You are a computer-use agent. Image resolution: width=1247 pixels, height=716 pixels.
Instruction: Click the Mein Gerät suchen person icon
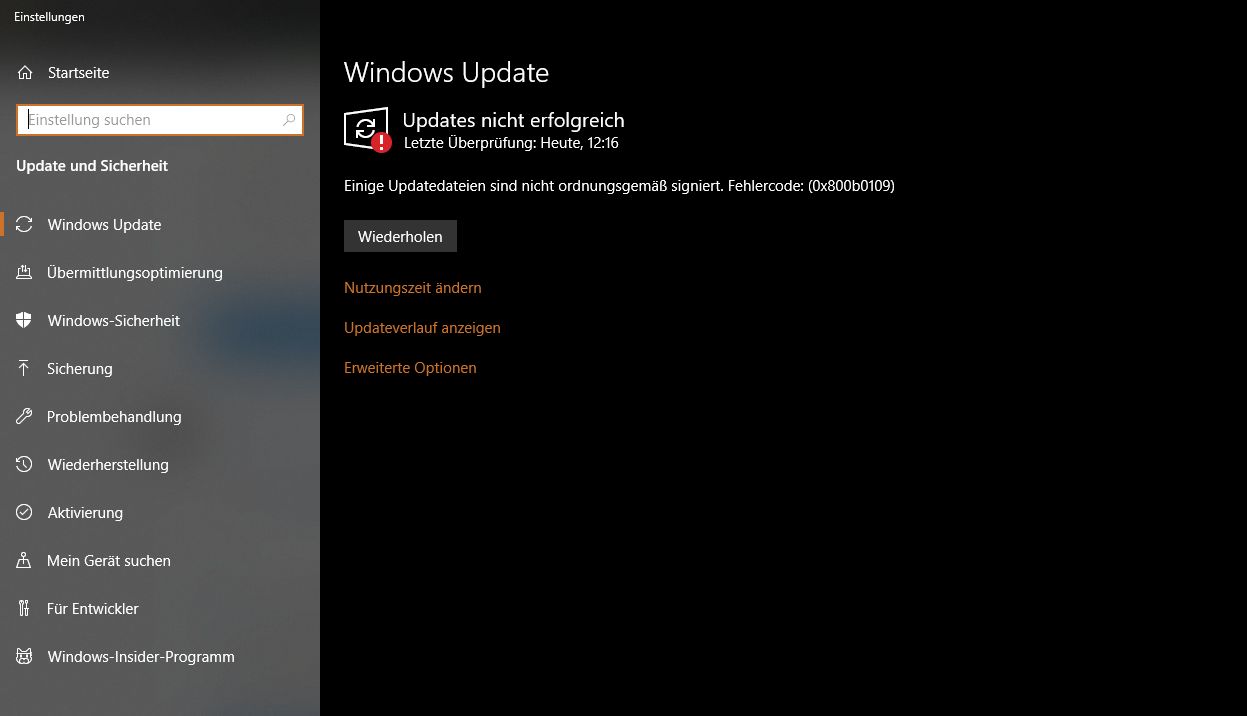pos(25,561)
